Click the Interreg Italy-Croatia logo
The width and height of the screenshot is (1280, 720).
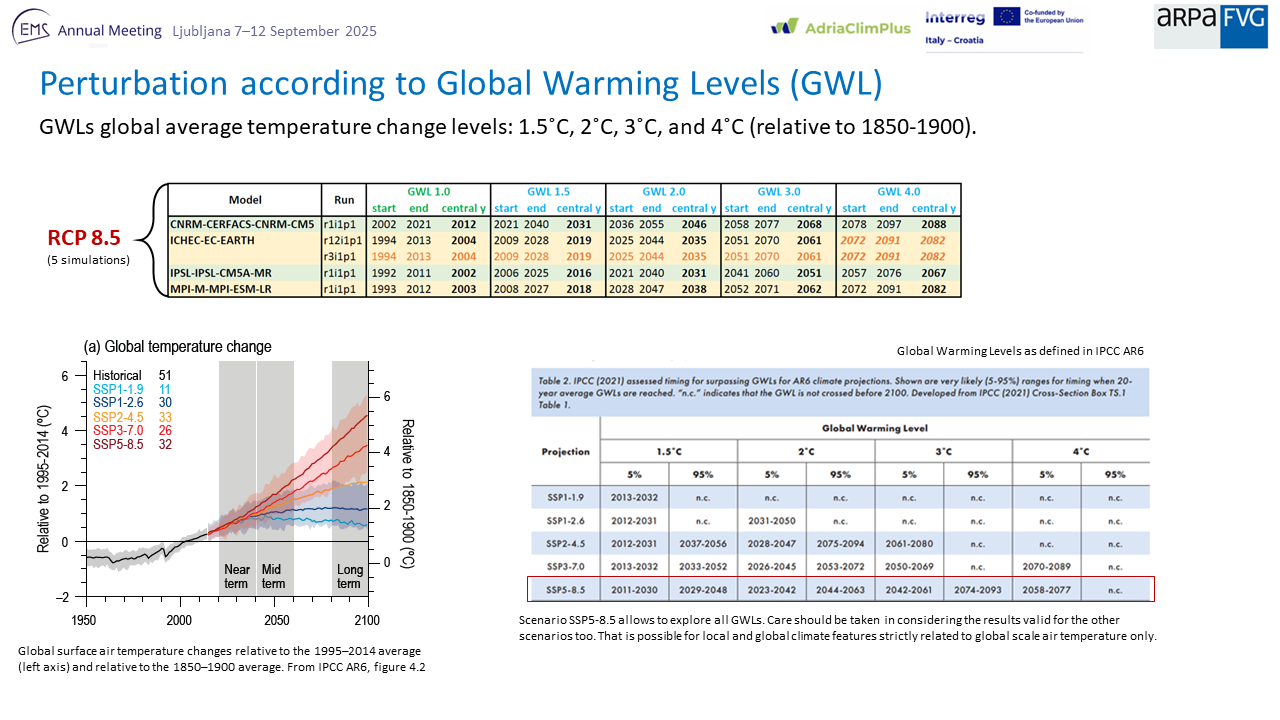[955, 27]
